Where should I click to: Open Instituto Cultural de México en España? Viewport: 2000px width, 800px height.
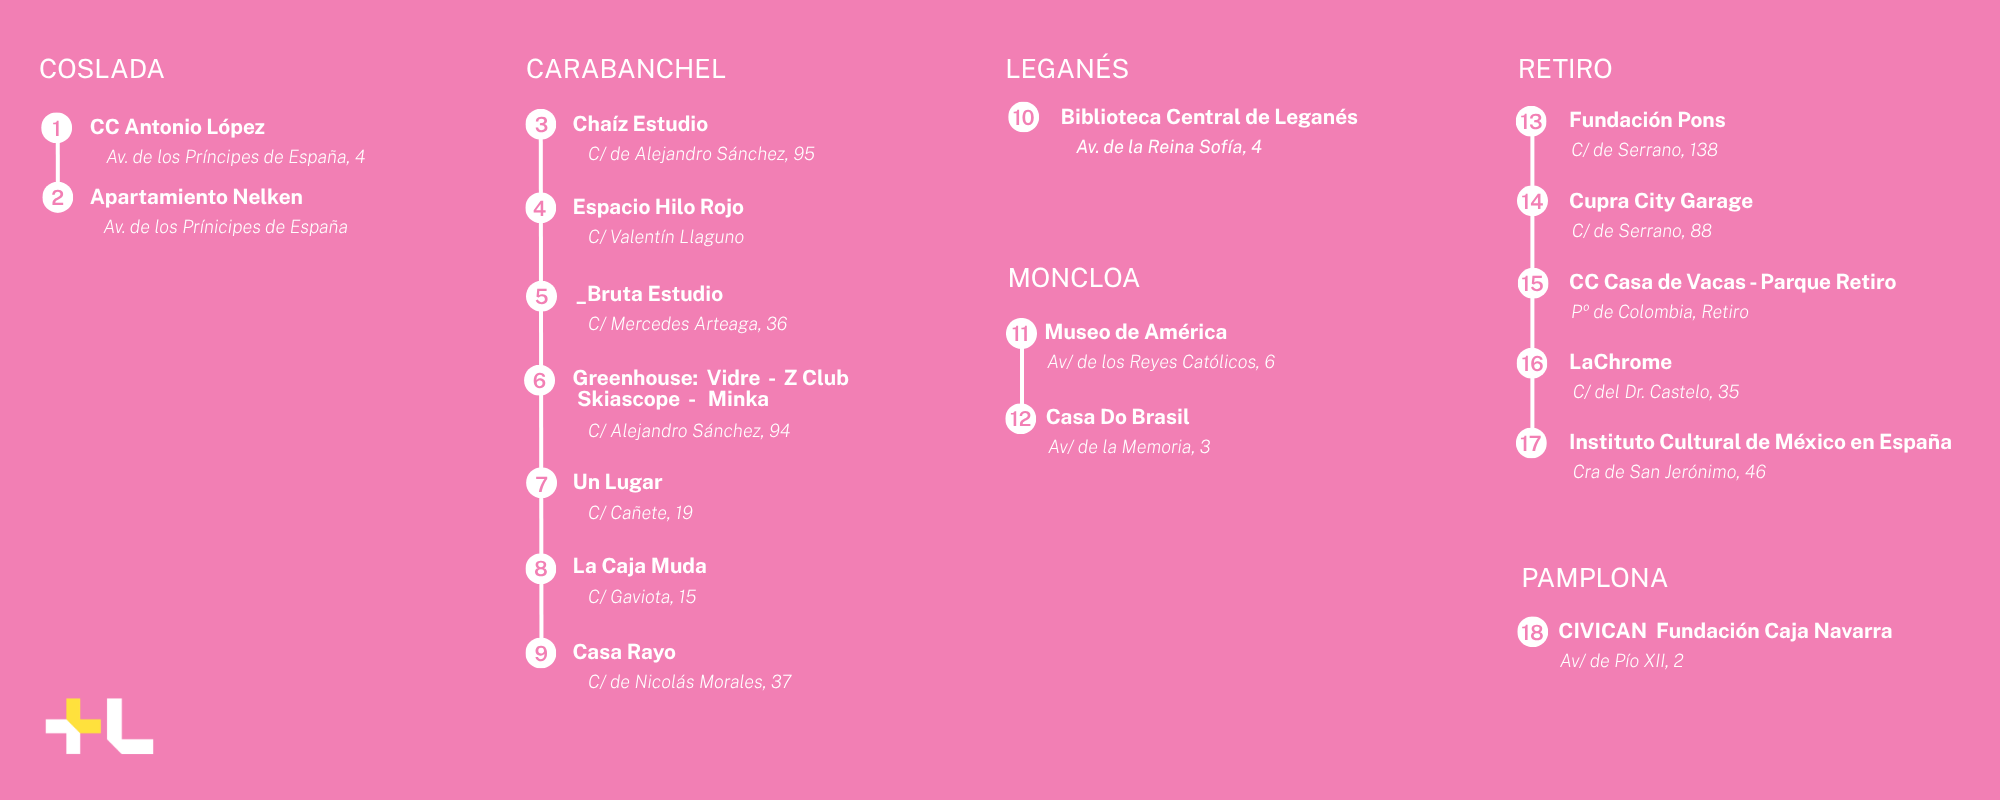pyautogui.click(x=1760, y=442)
